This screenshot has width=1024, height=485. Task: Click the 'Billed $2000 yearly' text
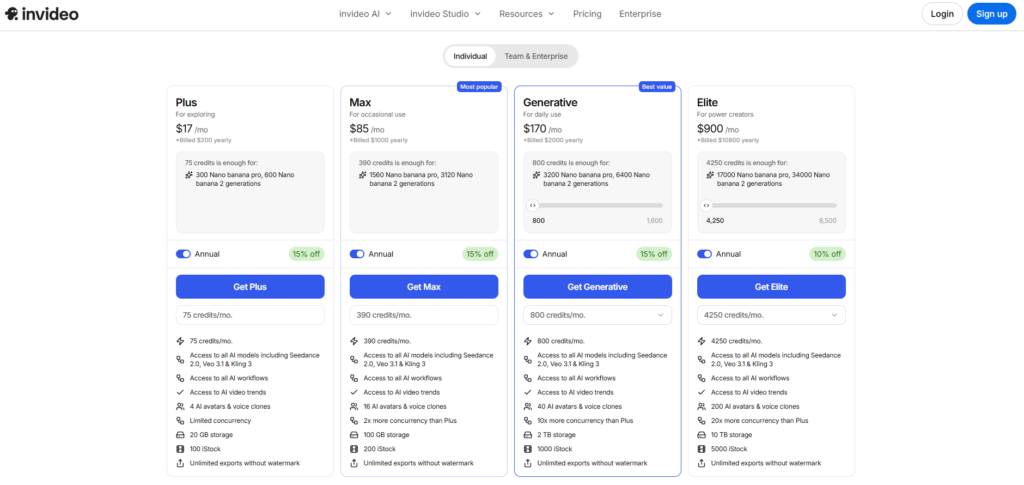(552, 140)
